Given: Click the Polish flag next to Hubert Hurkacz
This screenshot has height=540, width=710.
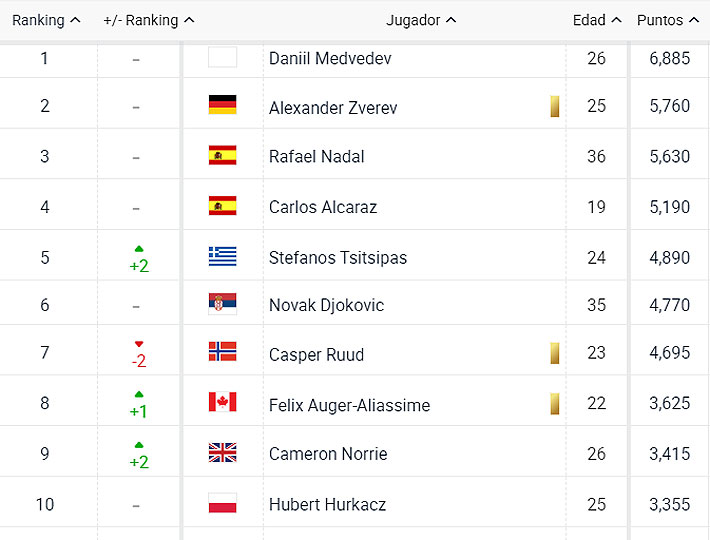Looking at the screenshot, I should click(x=222, y=504).
